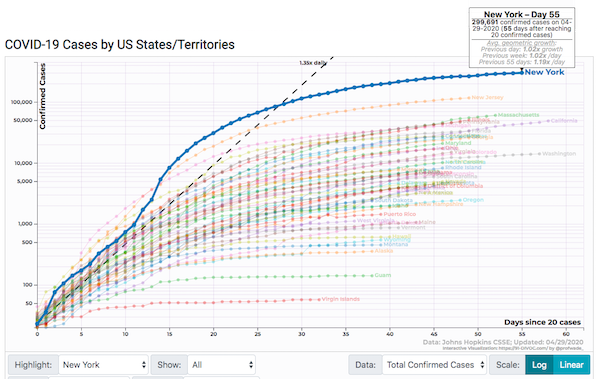Click the 5,000 y-axis tick label
600x379 pixels.
[x=25, y=181]
